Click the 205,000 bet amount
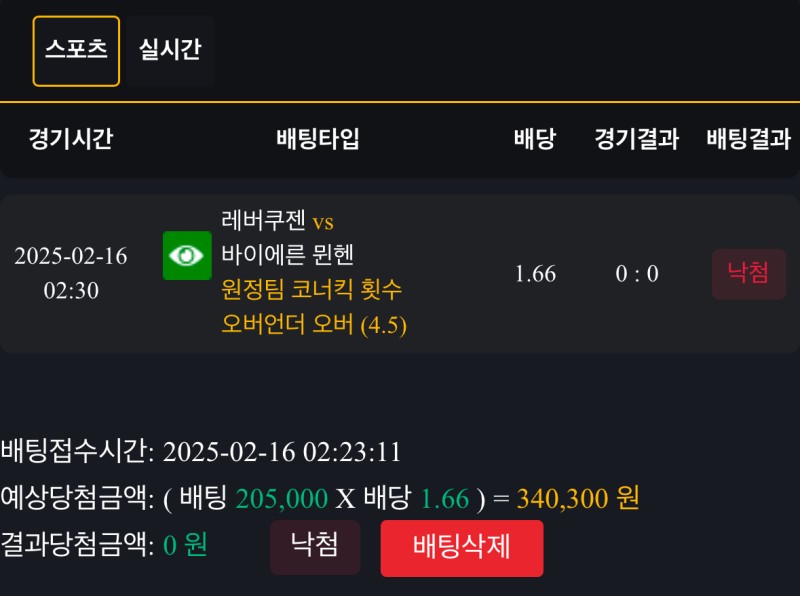This screenshot has height=596, width=800. [282, 498]
